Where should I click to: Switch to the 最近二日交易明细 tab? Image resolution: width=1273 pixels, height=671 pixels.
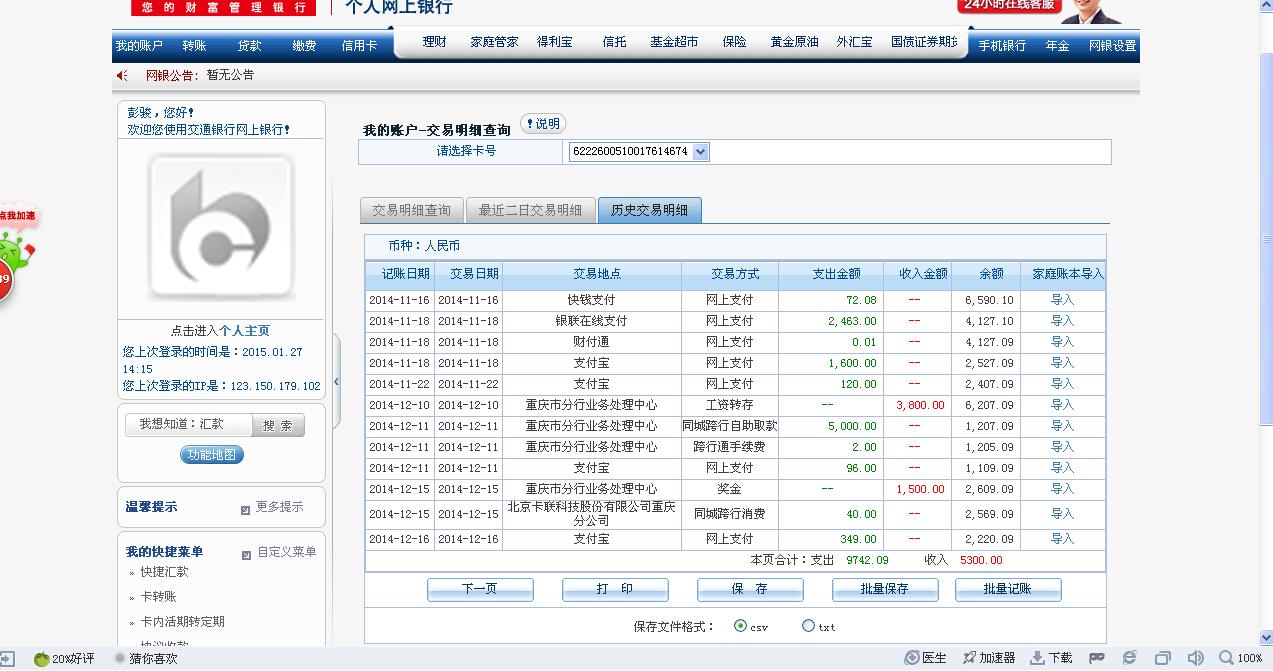[530, 210]
